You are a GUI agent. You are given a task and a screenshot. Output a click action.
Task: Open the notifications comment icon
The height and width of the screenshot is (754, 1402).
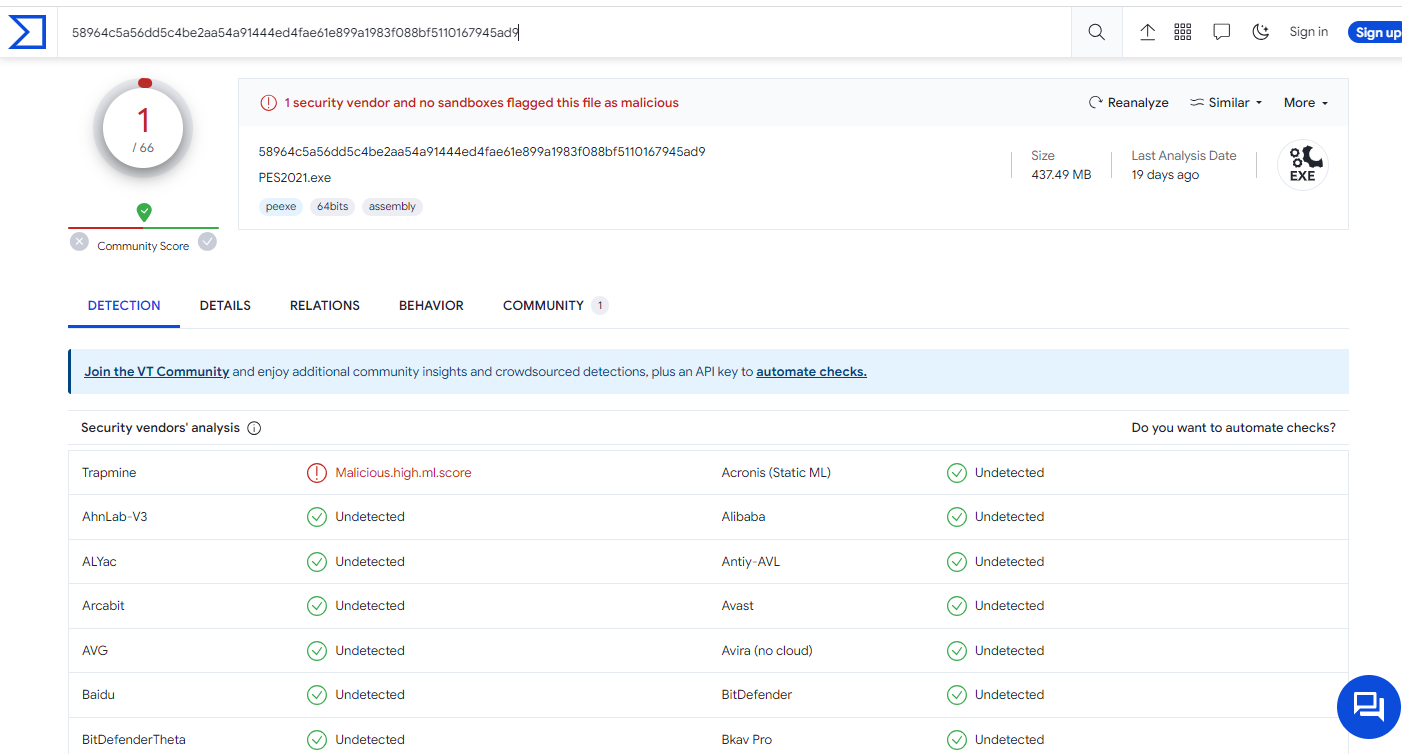point(1221,32)
